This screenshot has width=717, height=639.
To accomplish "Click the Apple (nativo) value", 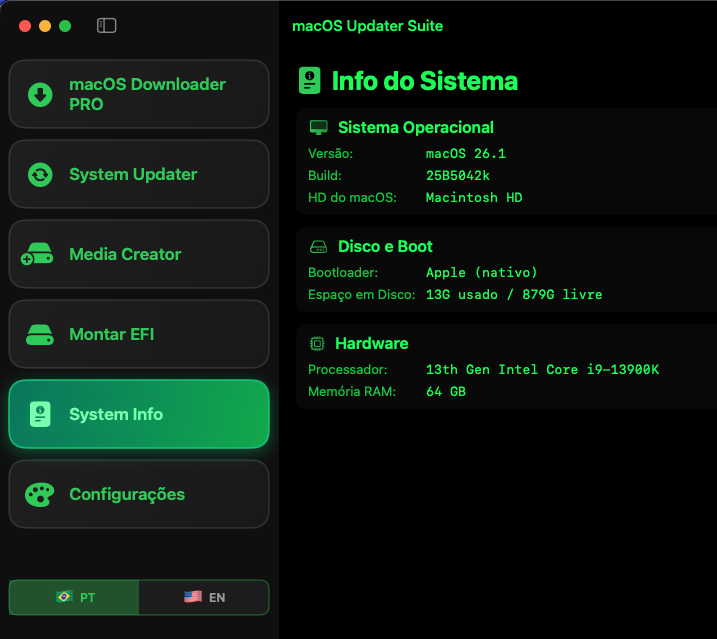I will coord(482,273).
